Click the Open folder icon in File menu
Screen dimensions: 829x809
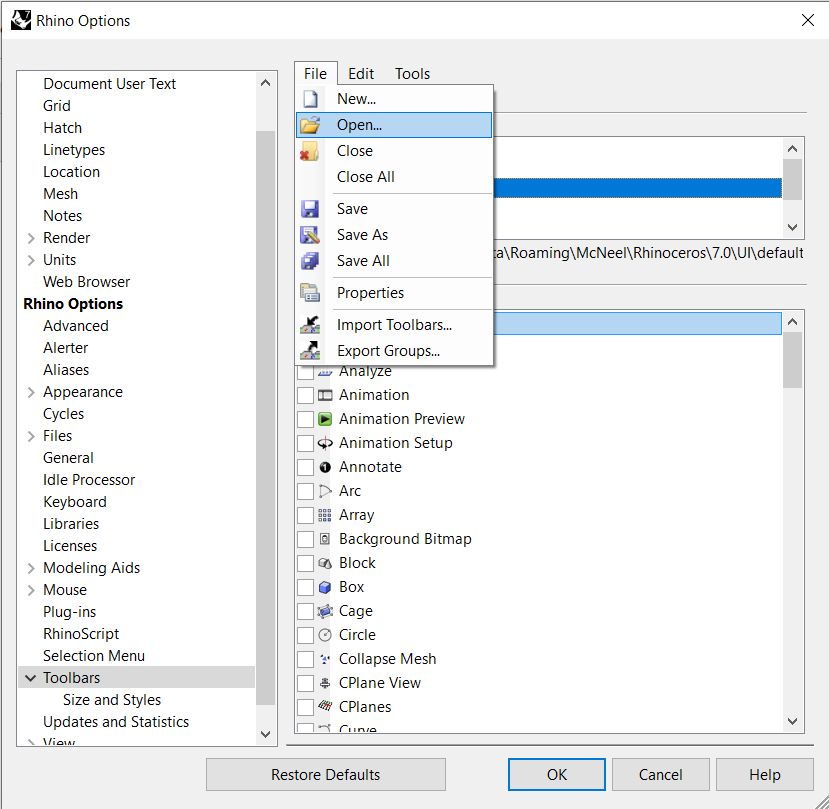click(310, 125)
